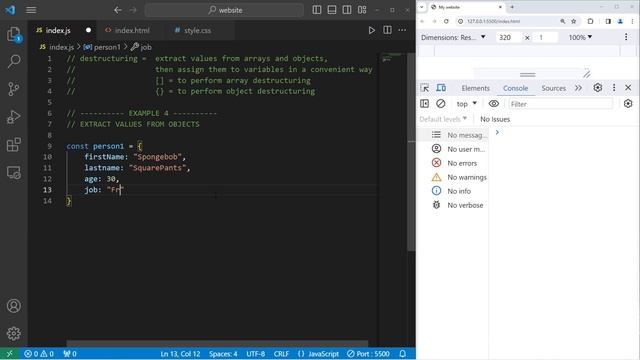Open the Customize Layout icon
Image resolution: width=640 pixels, height=360 pixels.
[x=362, y=10]
